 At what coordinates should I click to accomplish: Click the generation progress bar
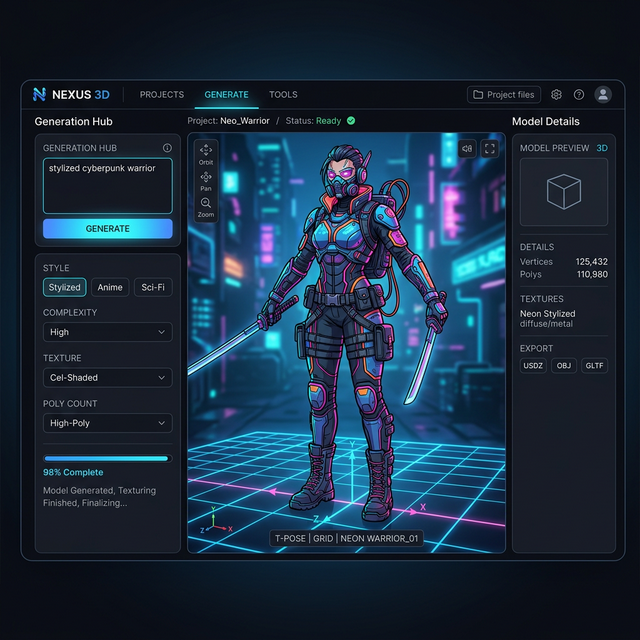tap(108, 458)
